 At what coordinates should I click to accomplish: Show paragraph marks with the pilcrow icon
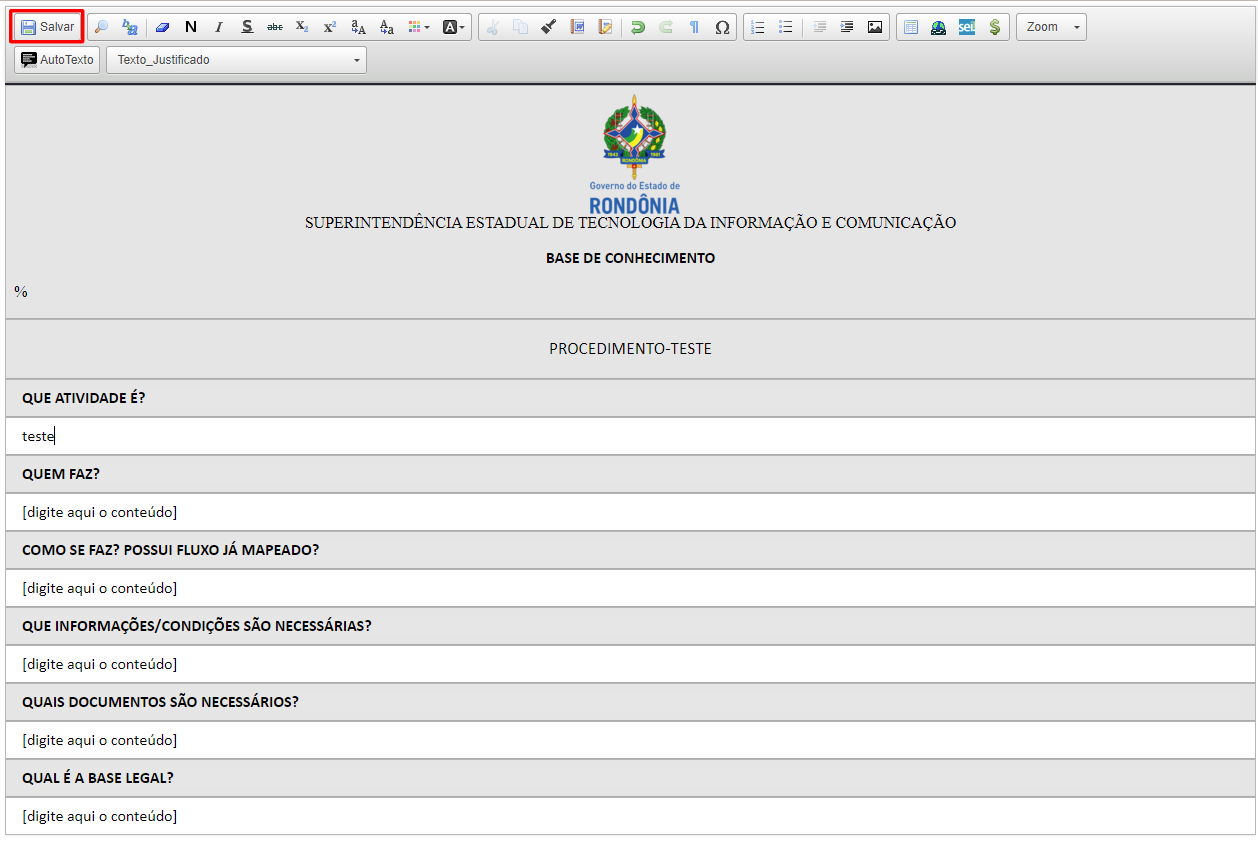(693, 27)
